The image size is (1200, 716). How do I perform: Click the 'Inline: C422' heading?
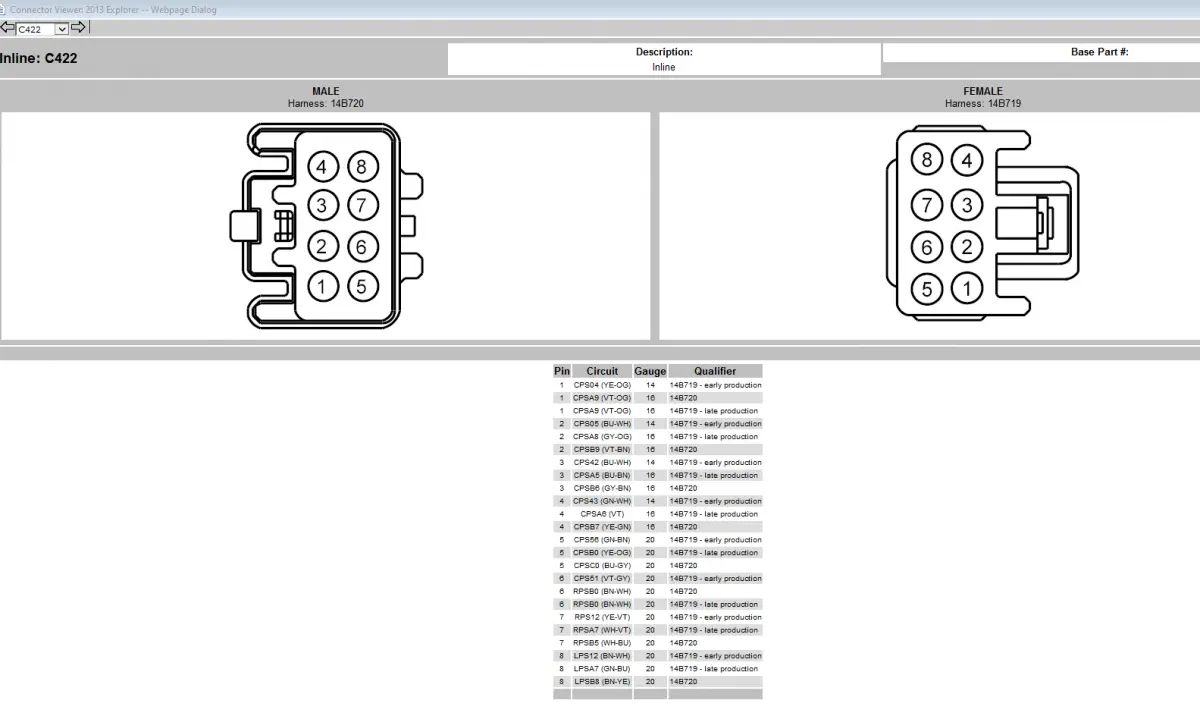(39, 58)
